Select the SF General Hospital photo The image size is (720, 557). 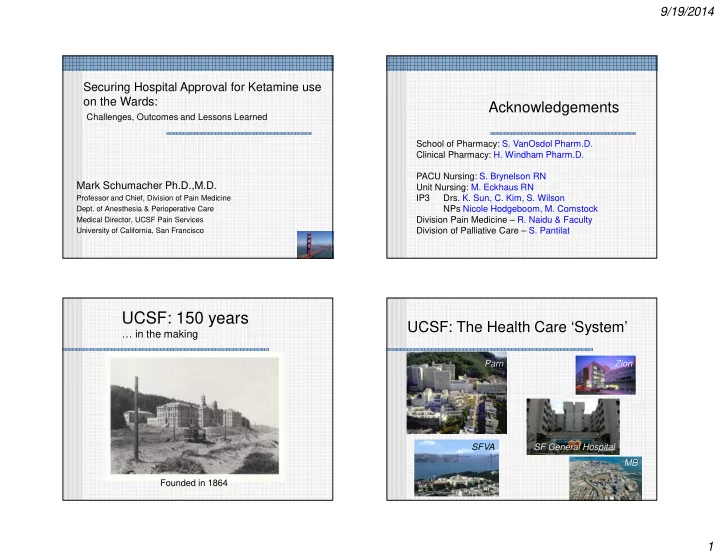click(x=573, y=427)
